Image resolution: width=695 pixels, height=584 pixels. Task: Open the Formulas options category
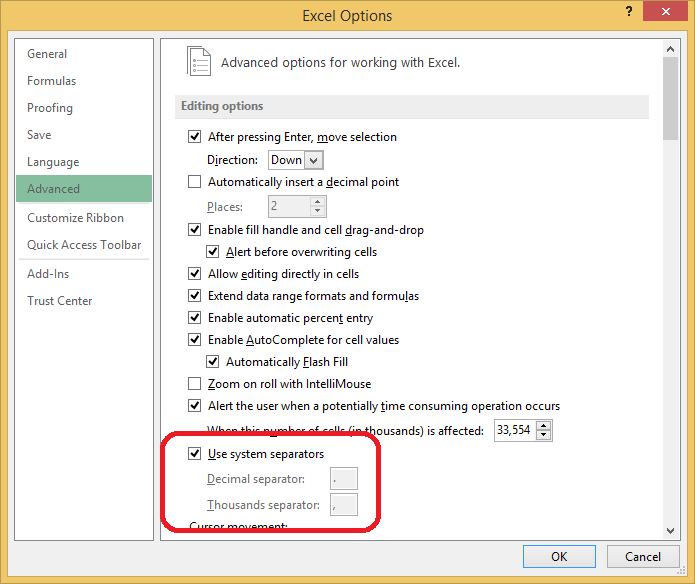point(84,81)
